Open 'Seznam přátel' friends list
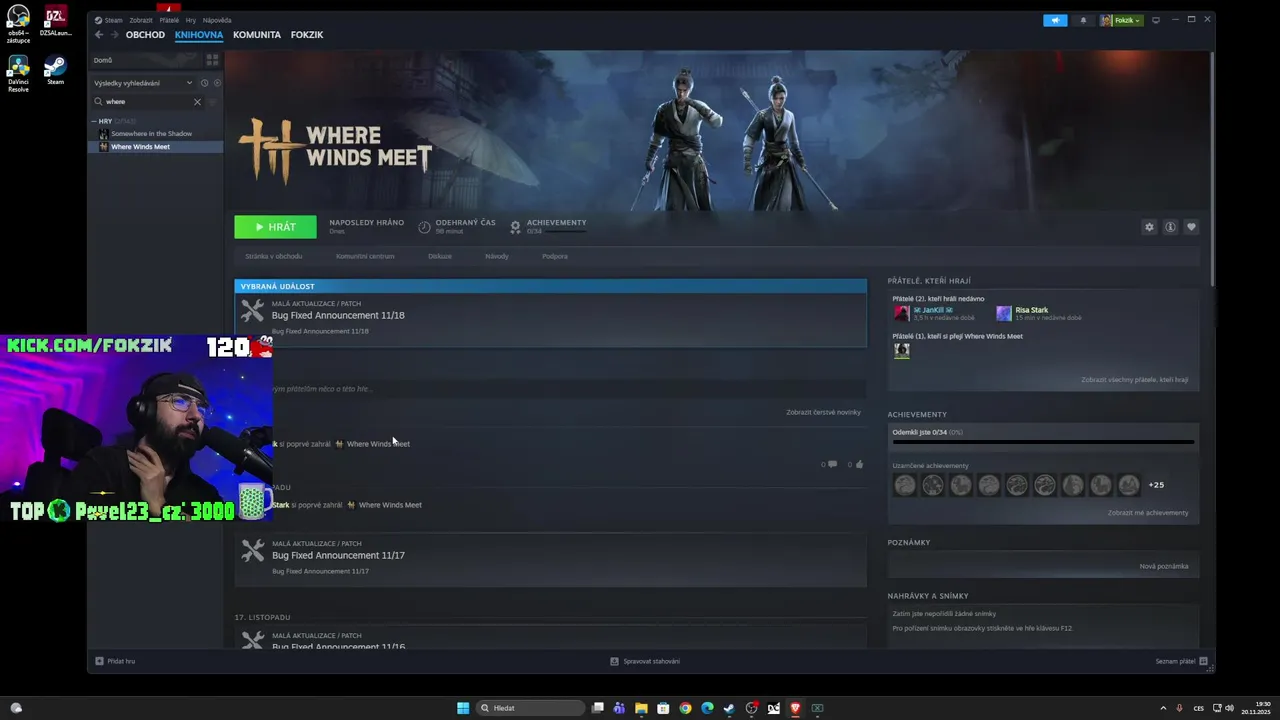 [x=1181, y=661]
